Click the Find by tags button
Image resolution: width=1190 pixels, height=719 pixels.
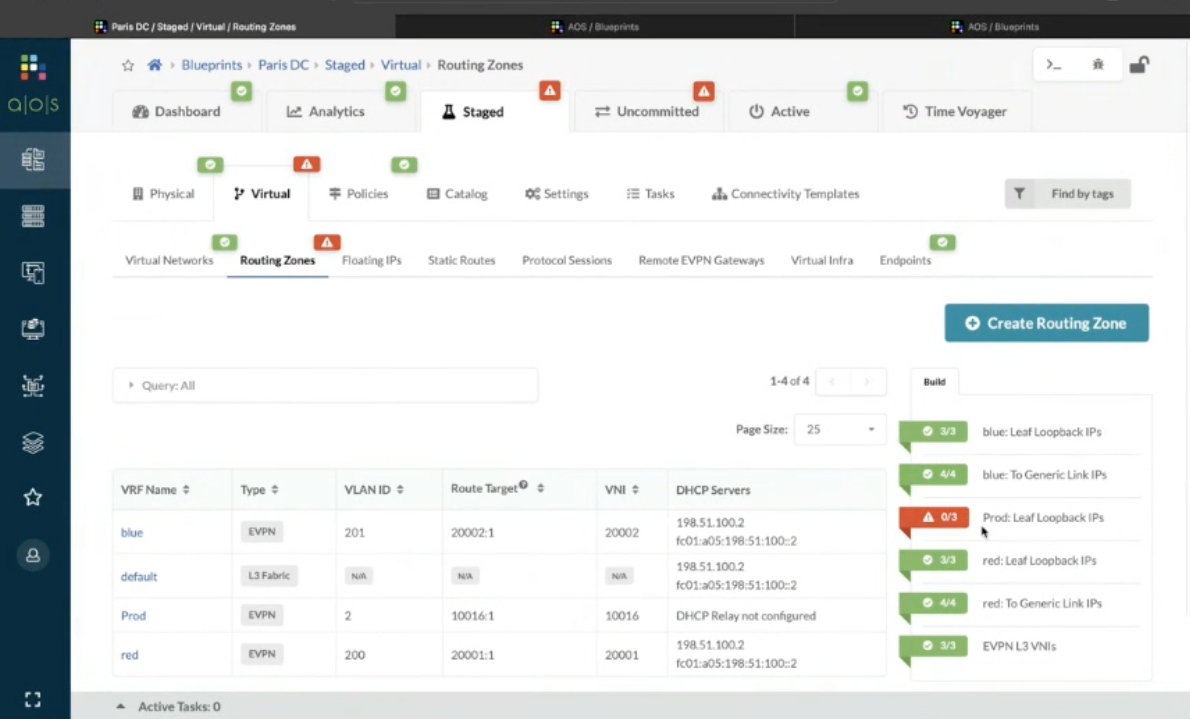[x=1068, y=194]
